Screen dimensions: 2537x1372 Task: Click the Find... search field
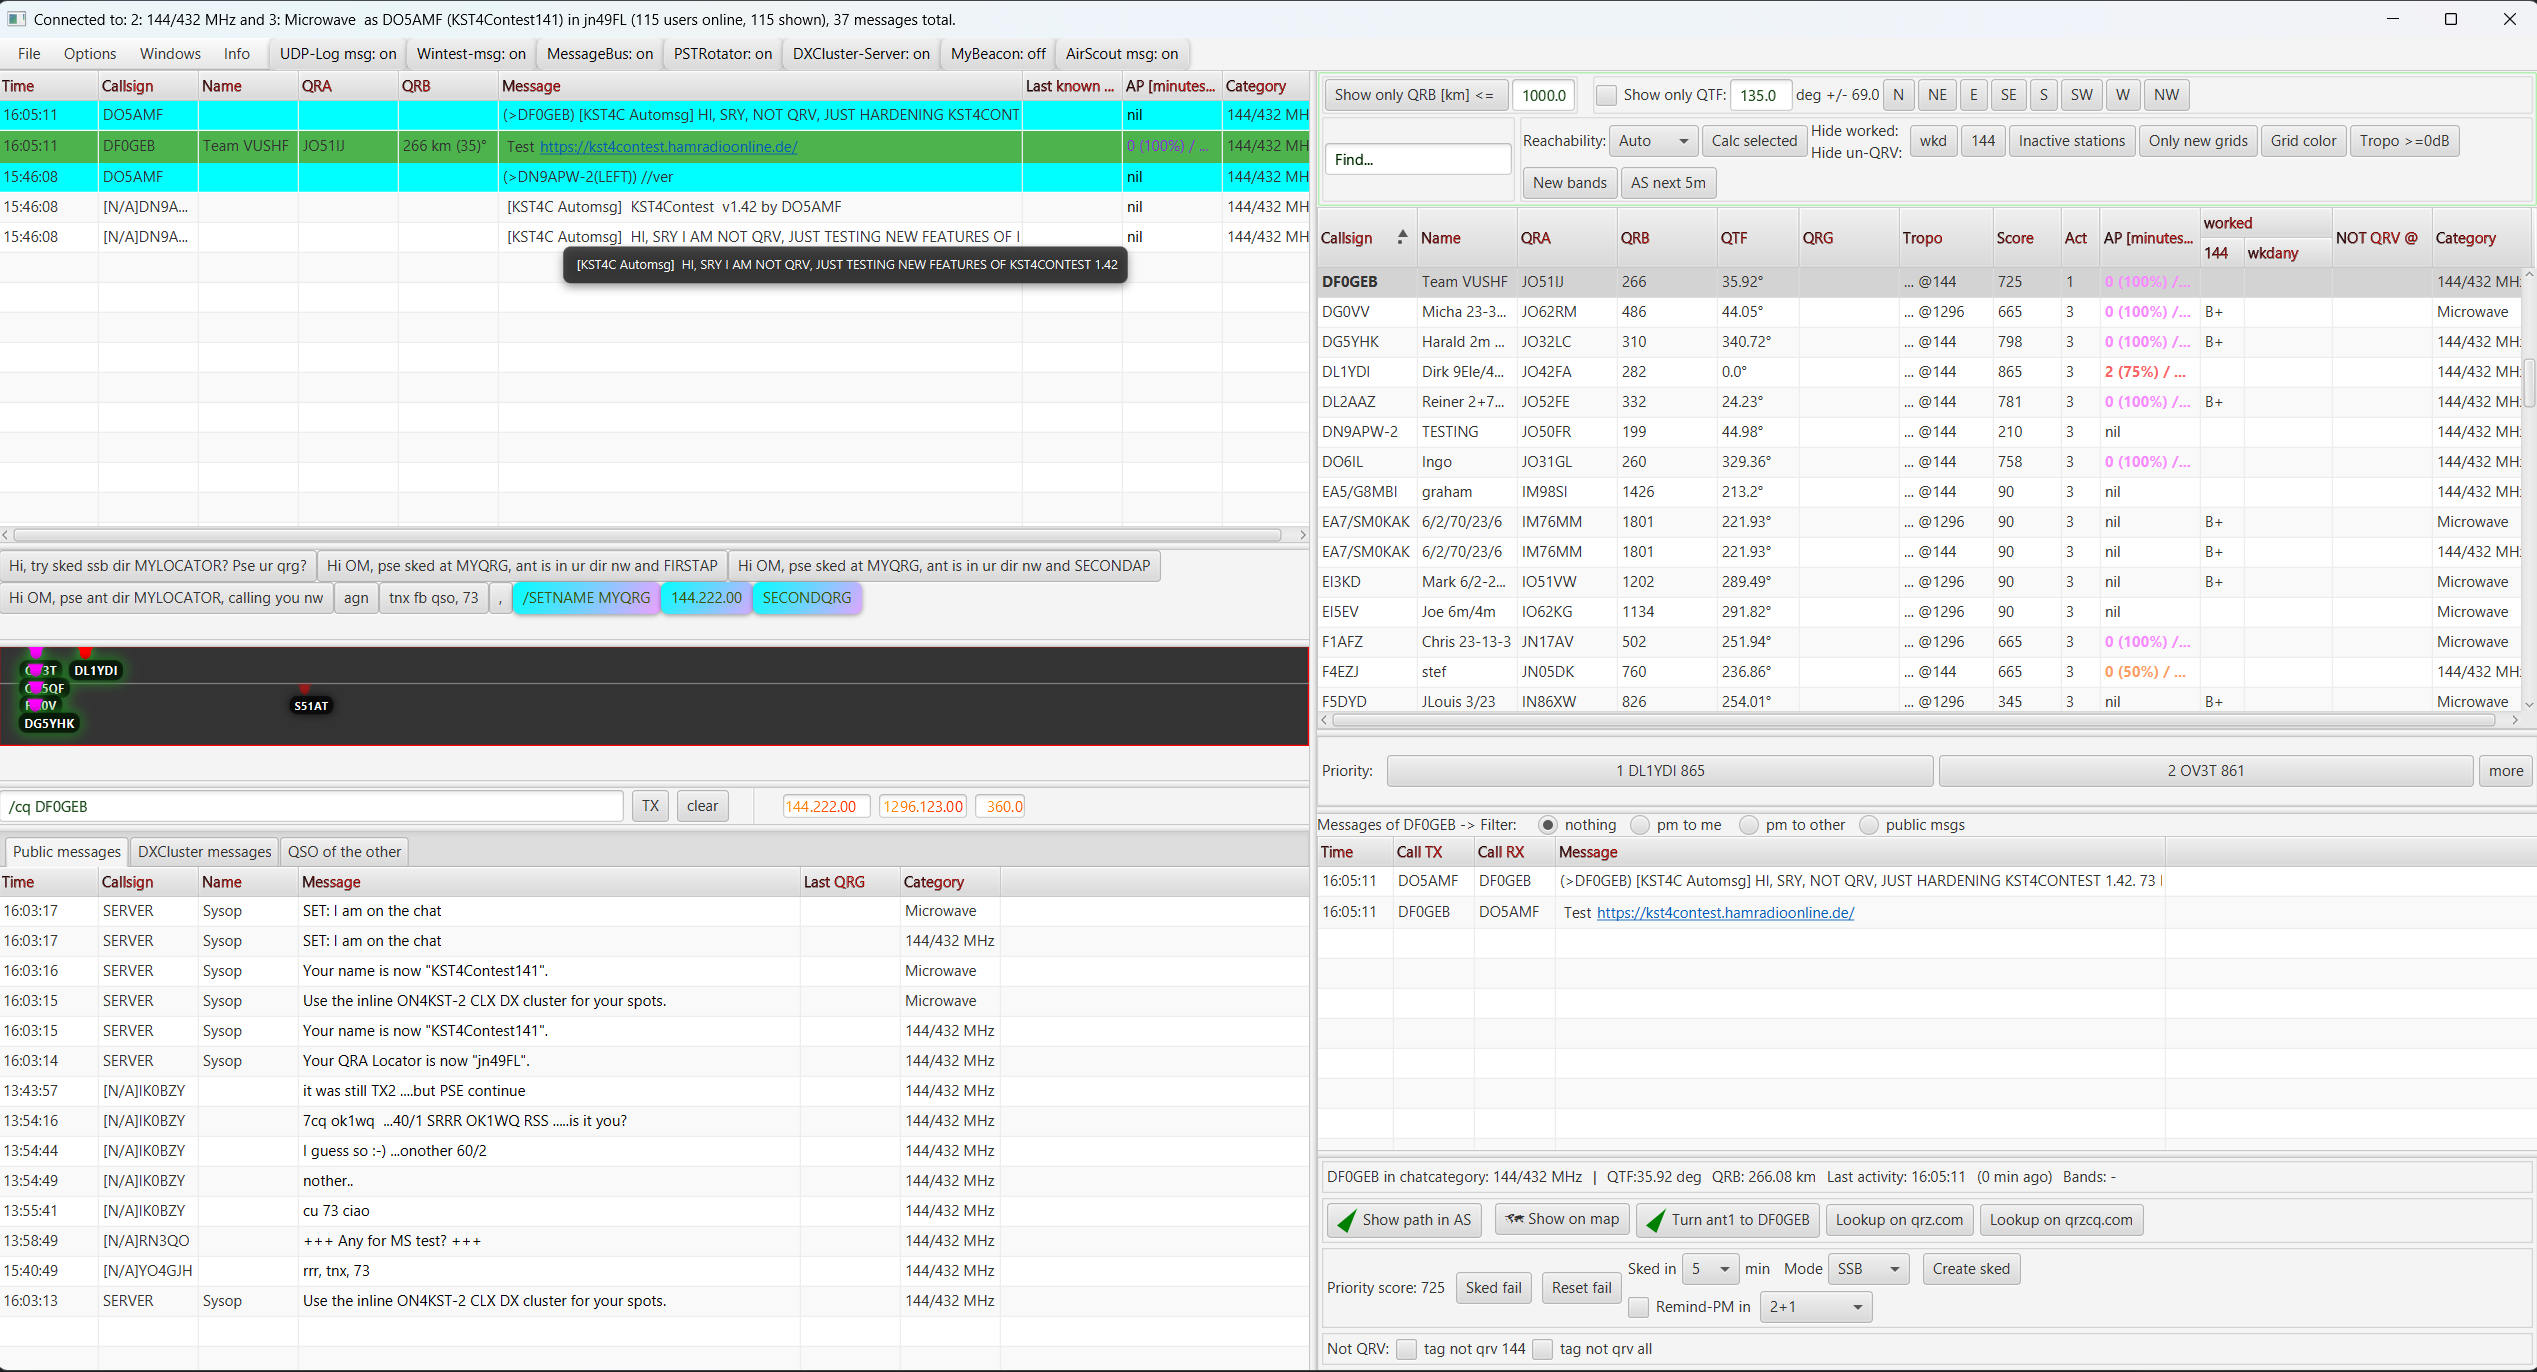1418,159
